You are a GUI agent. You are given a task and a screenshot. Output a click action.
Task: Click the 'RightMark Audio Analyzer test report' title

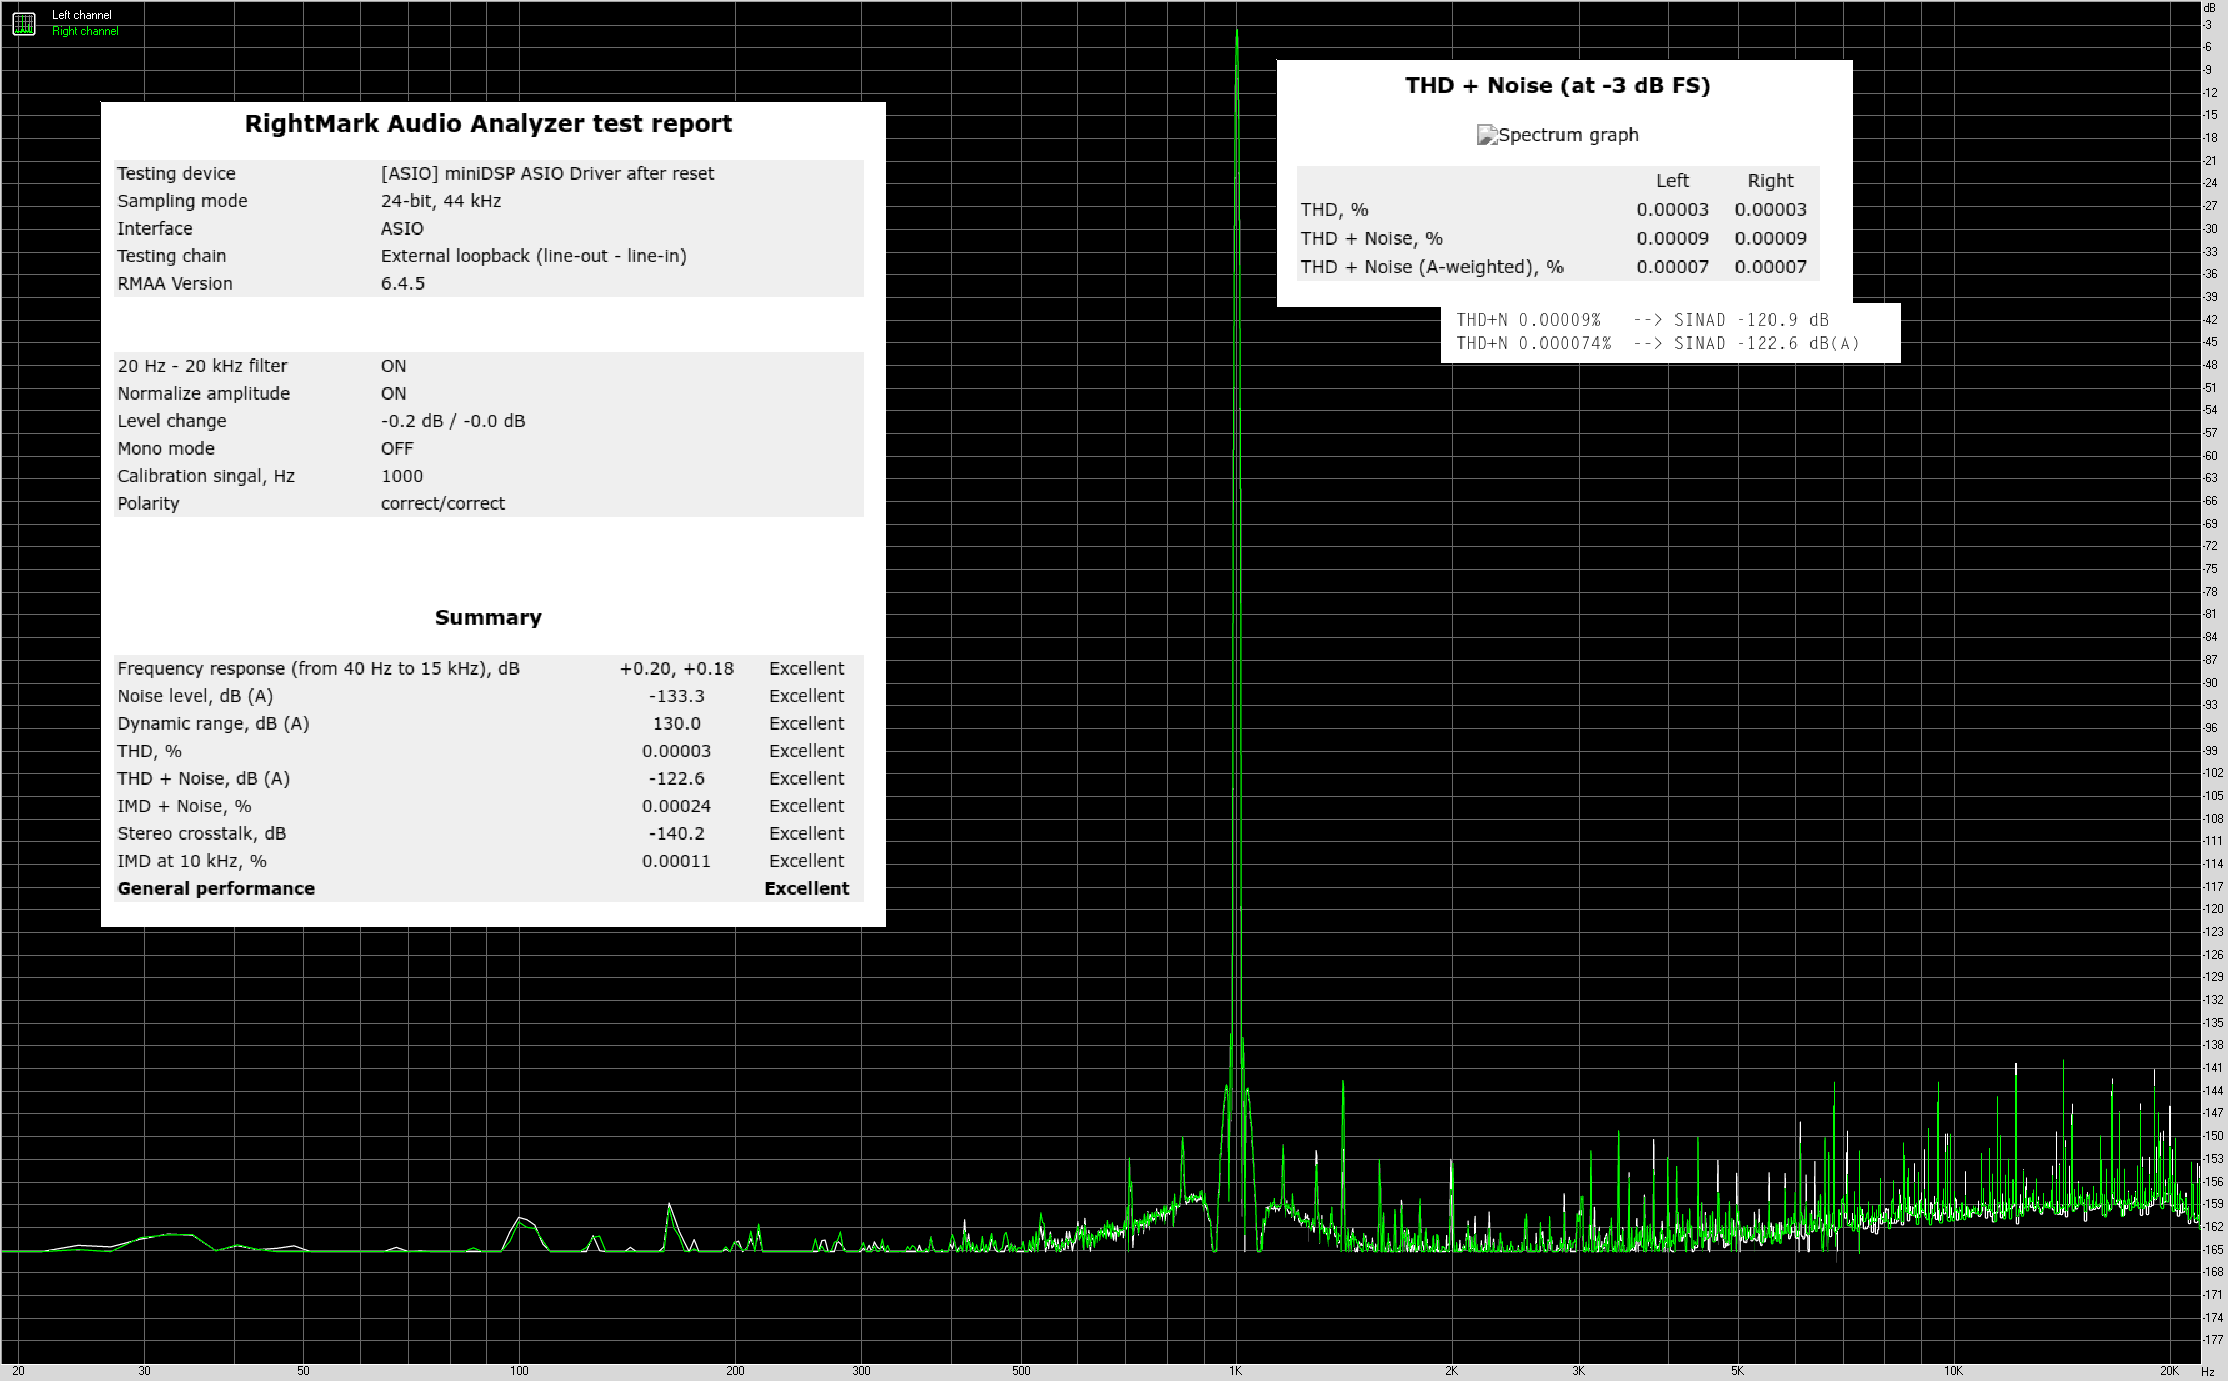click(x=488, y=124)
